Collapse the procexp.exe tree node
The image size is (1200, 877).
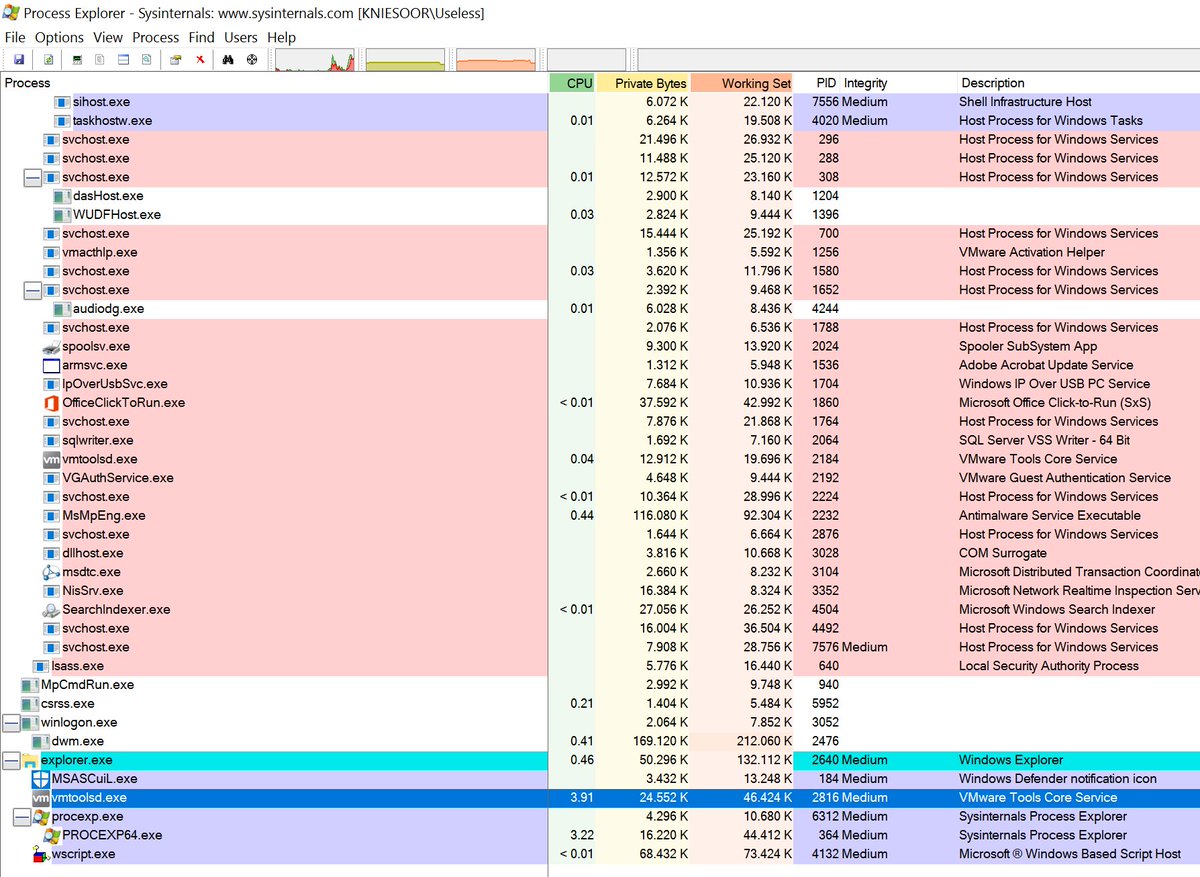pos(21,817)
